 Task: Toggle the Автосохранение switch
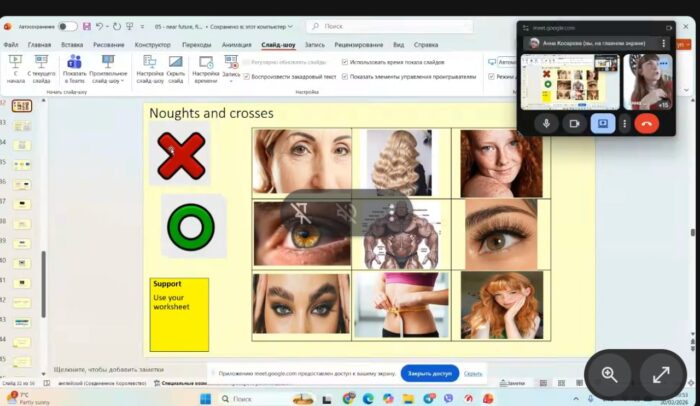click(67, 26)
